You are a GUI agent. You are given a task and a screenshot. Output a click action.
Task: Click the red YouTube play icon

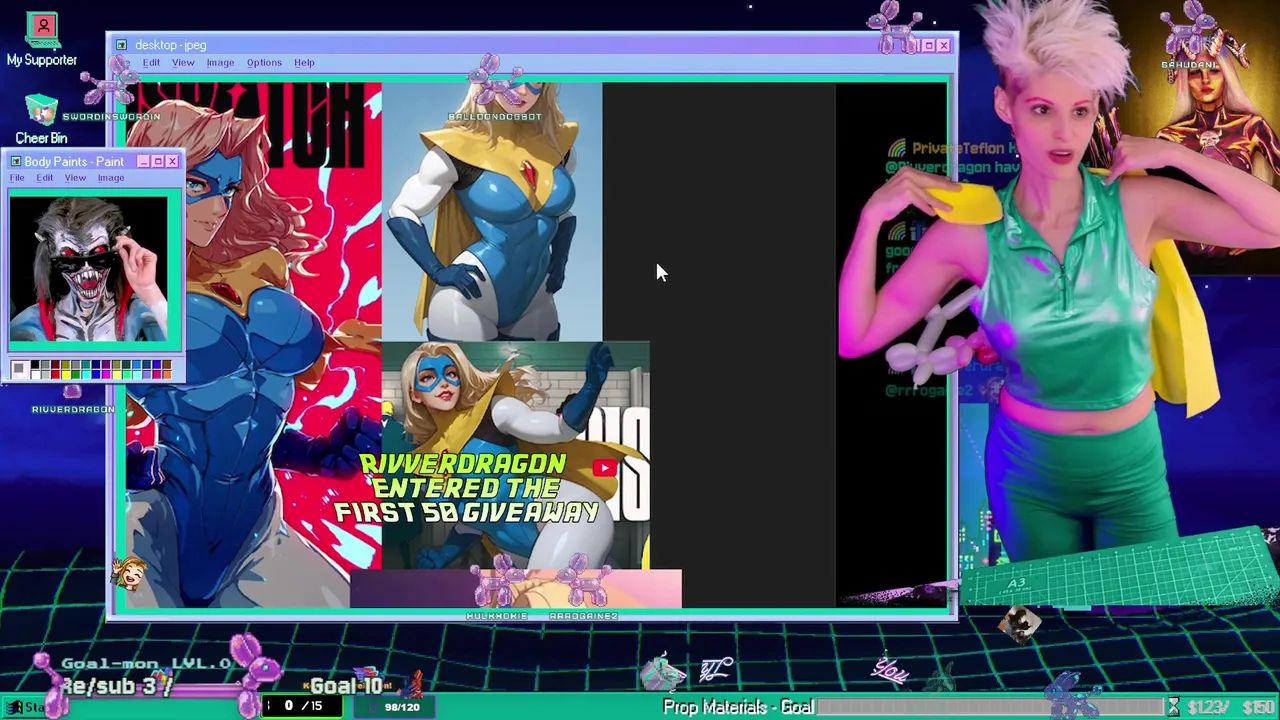tap(604, 468)
